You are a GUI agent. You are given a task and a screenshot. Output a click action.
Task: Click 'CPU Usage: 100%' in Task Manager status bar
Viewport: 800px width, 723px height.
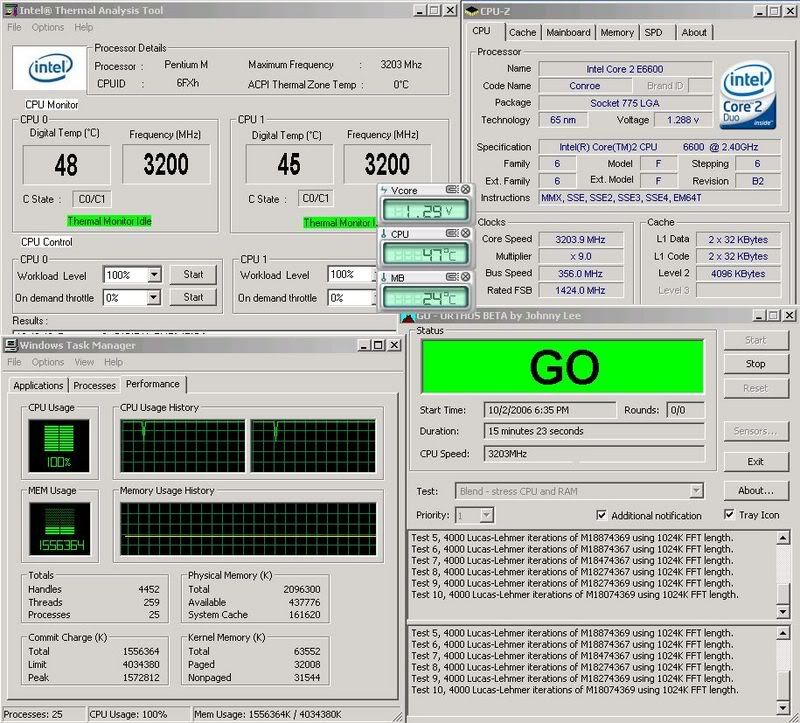coord(128,714)
